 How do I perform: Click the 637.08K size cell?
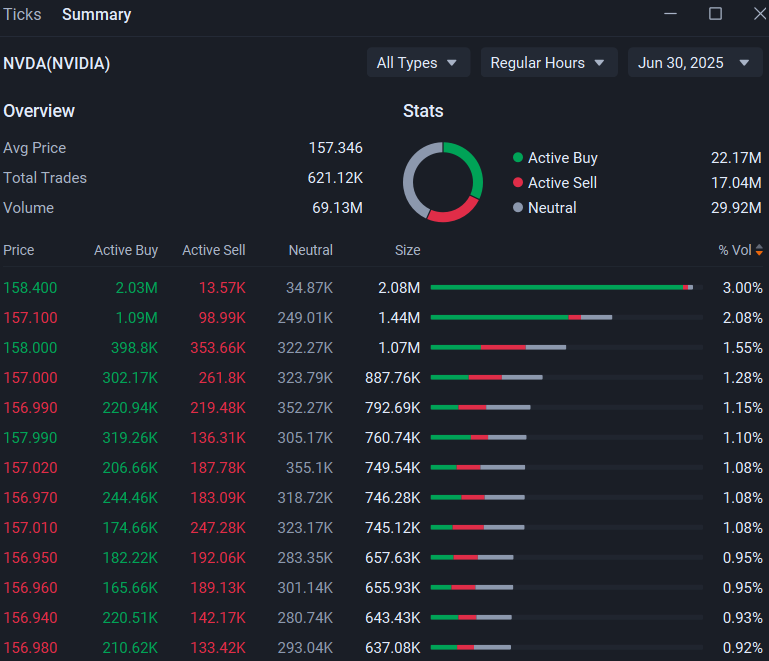393,647
